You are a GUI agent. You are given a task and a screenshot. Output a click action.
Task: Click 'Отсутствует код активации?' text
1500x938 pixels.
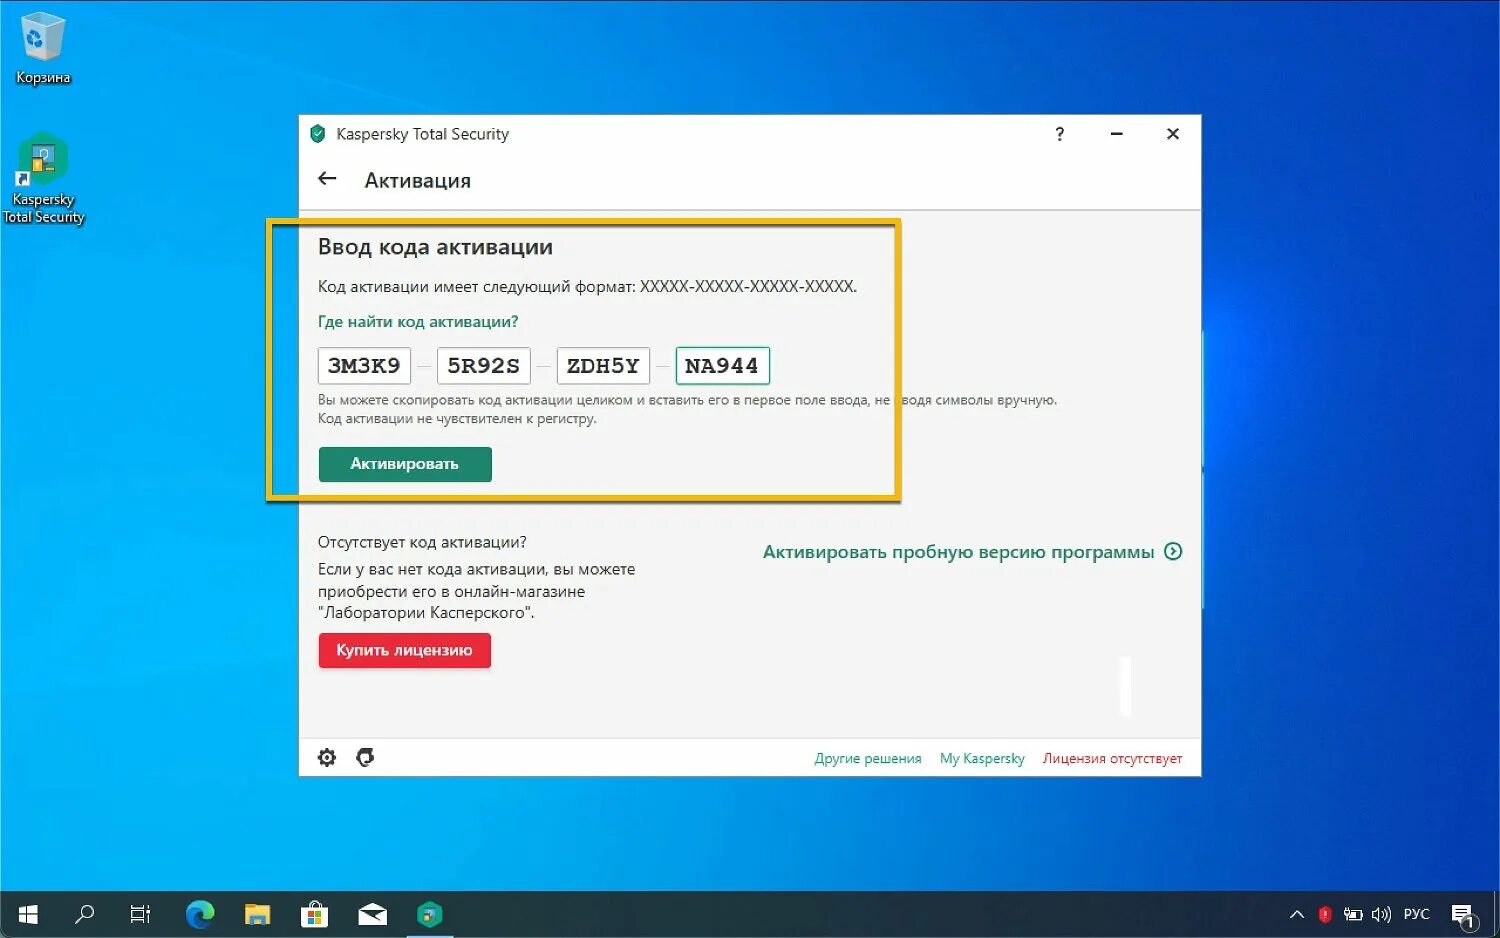[422, 542]
